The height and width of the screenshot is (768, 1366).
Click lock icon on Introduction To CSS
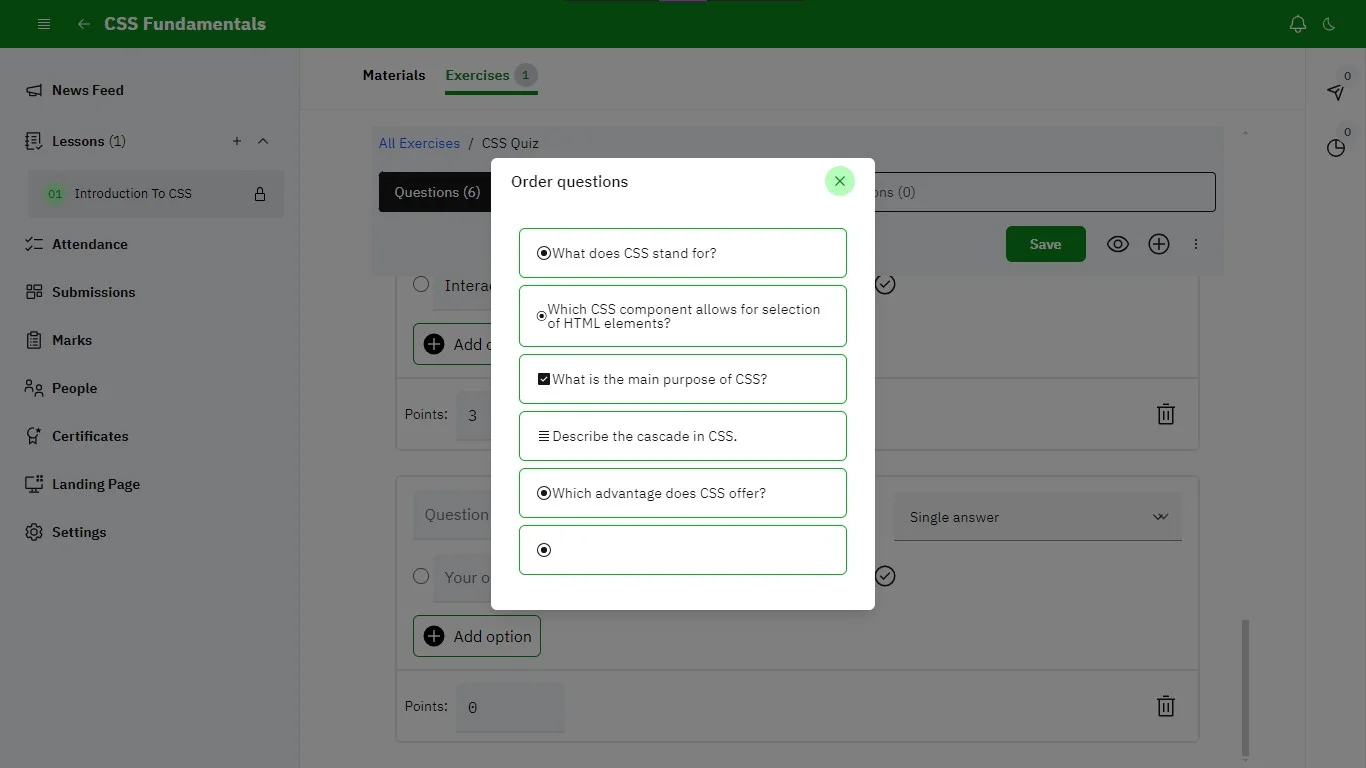(x=260, y=194)
